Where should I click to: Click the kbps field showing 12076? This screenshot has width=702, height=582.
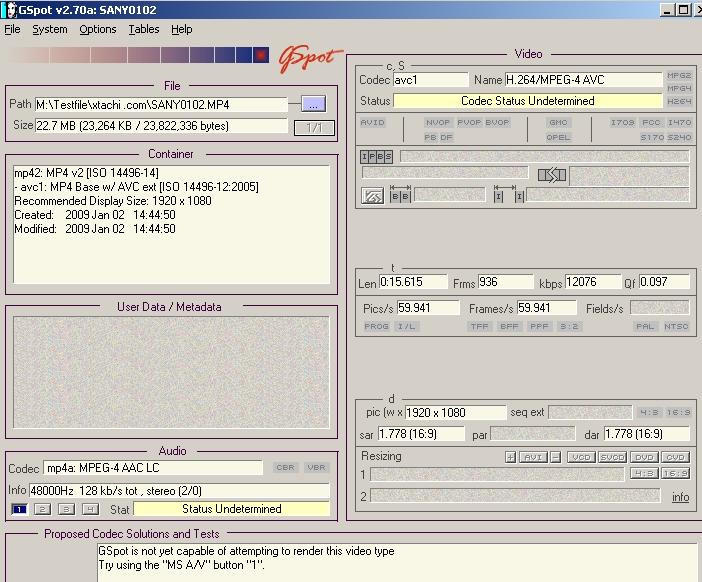(593, 282)
